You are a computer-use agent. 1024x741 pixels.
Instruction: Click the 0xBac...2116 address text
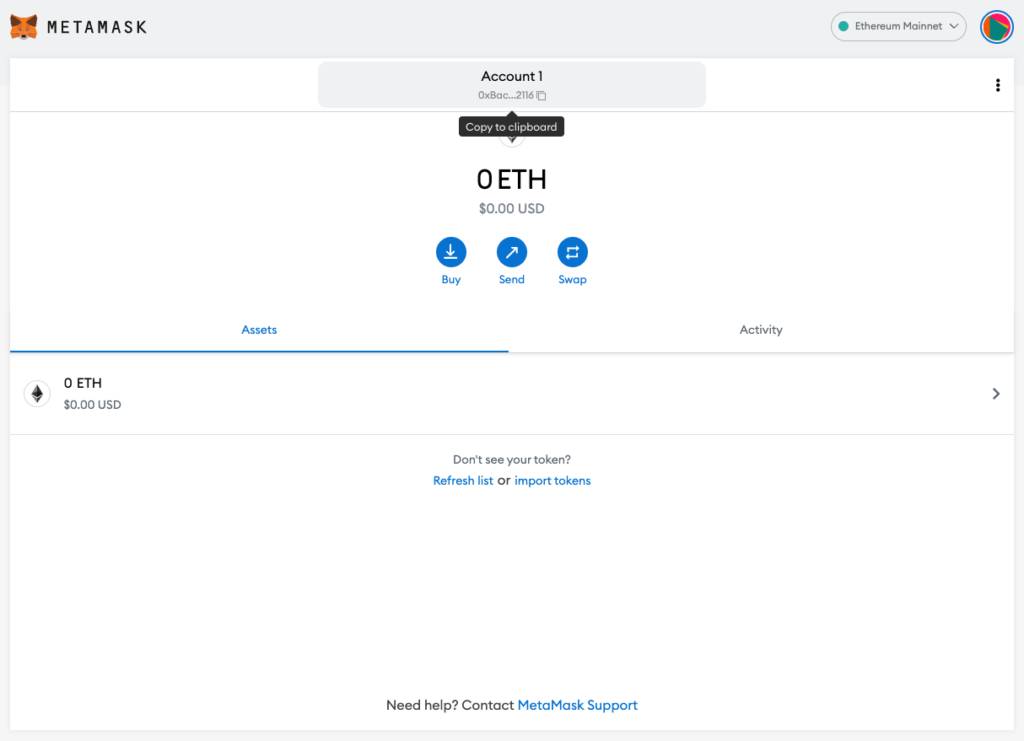click(505, 95)
